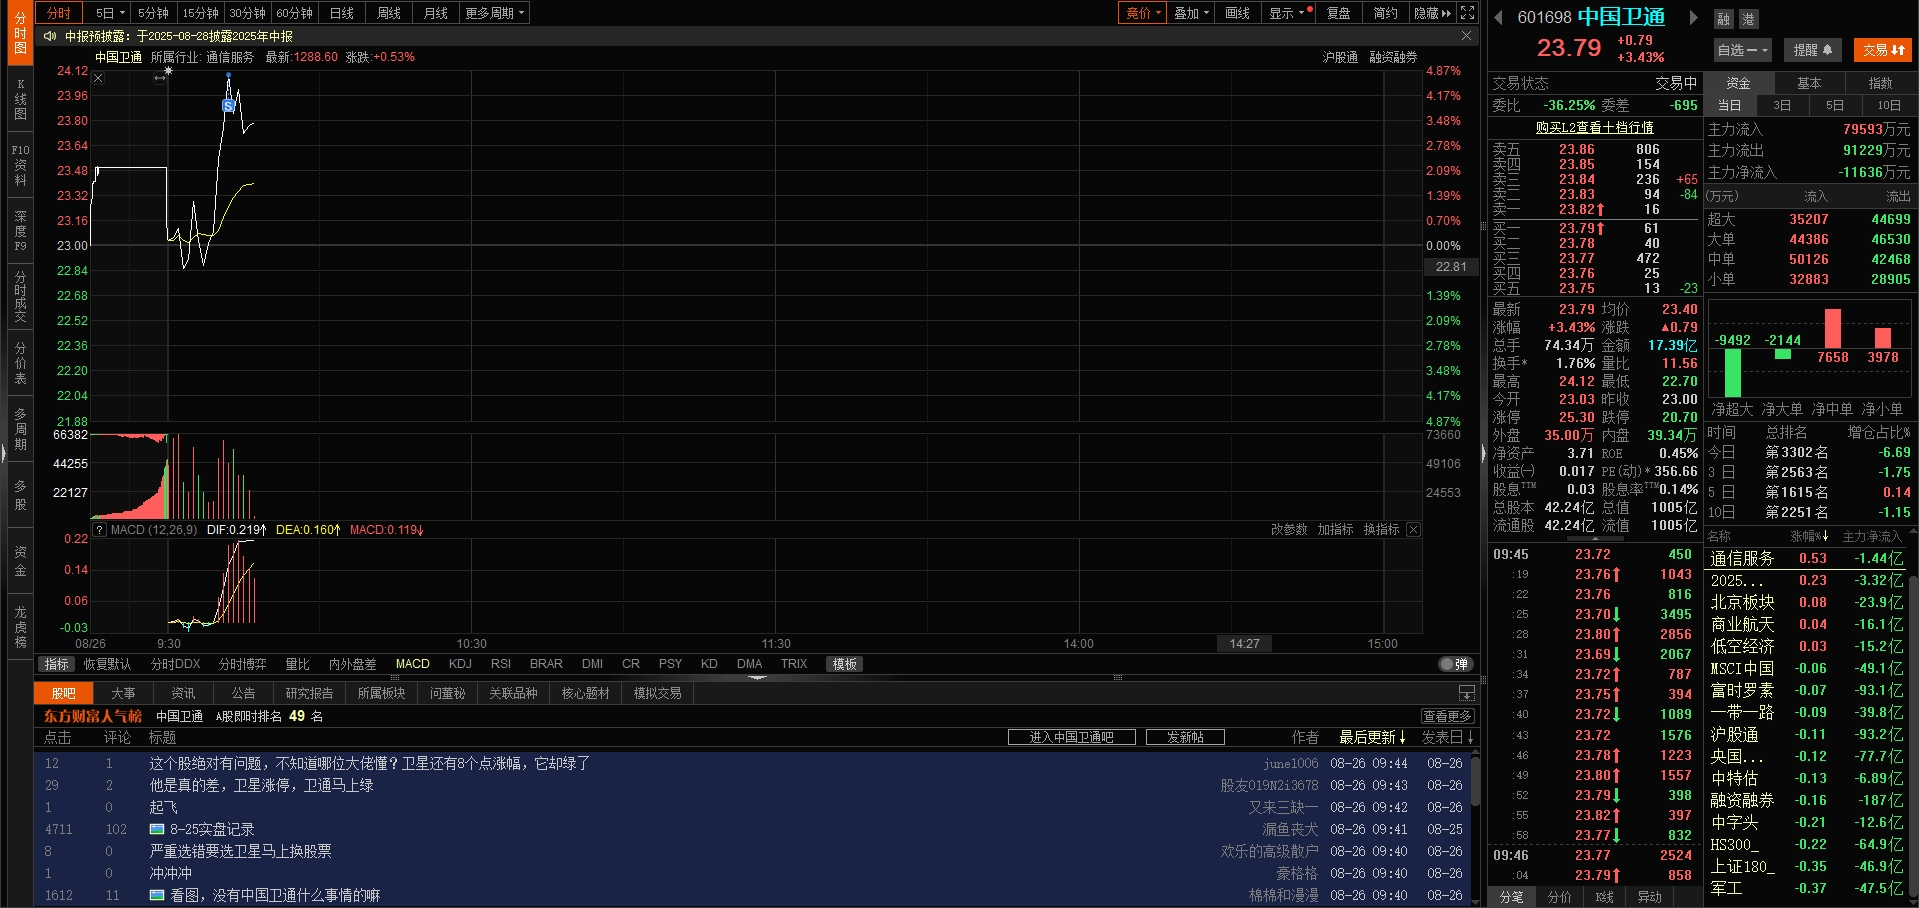1919x908 pixels.
Task: Open the 显示 display dropdown
Action: tap(1286, 13)
